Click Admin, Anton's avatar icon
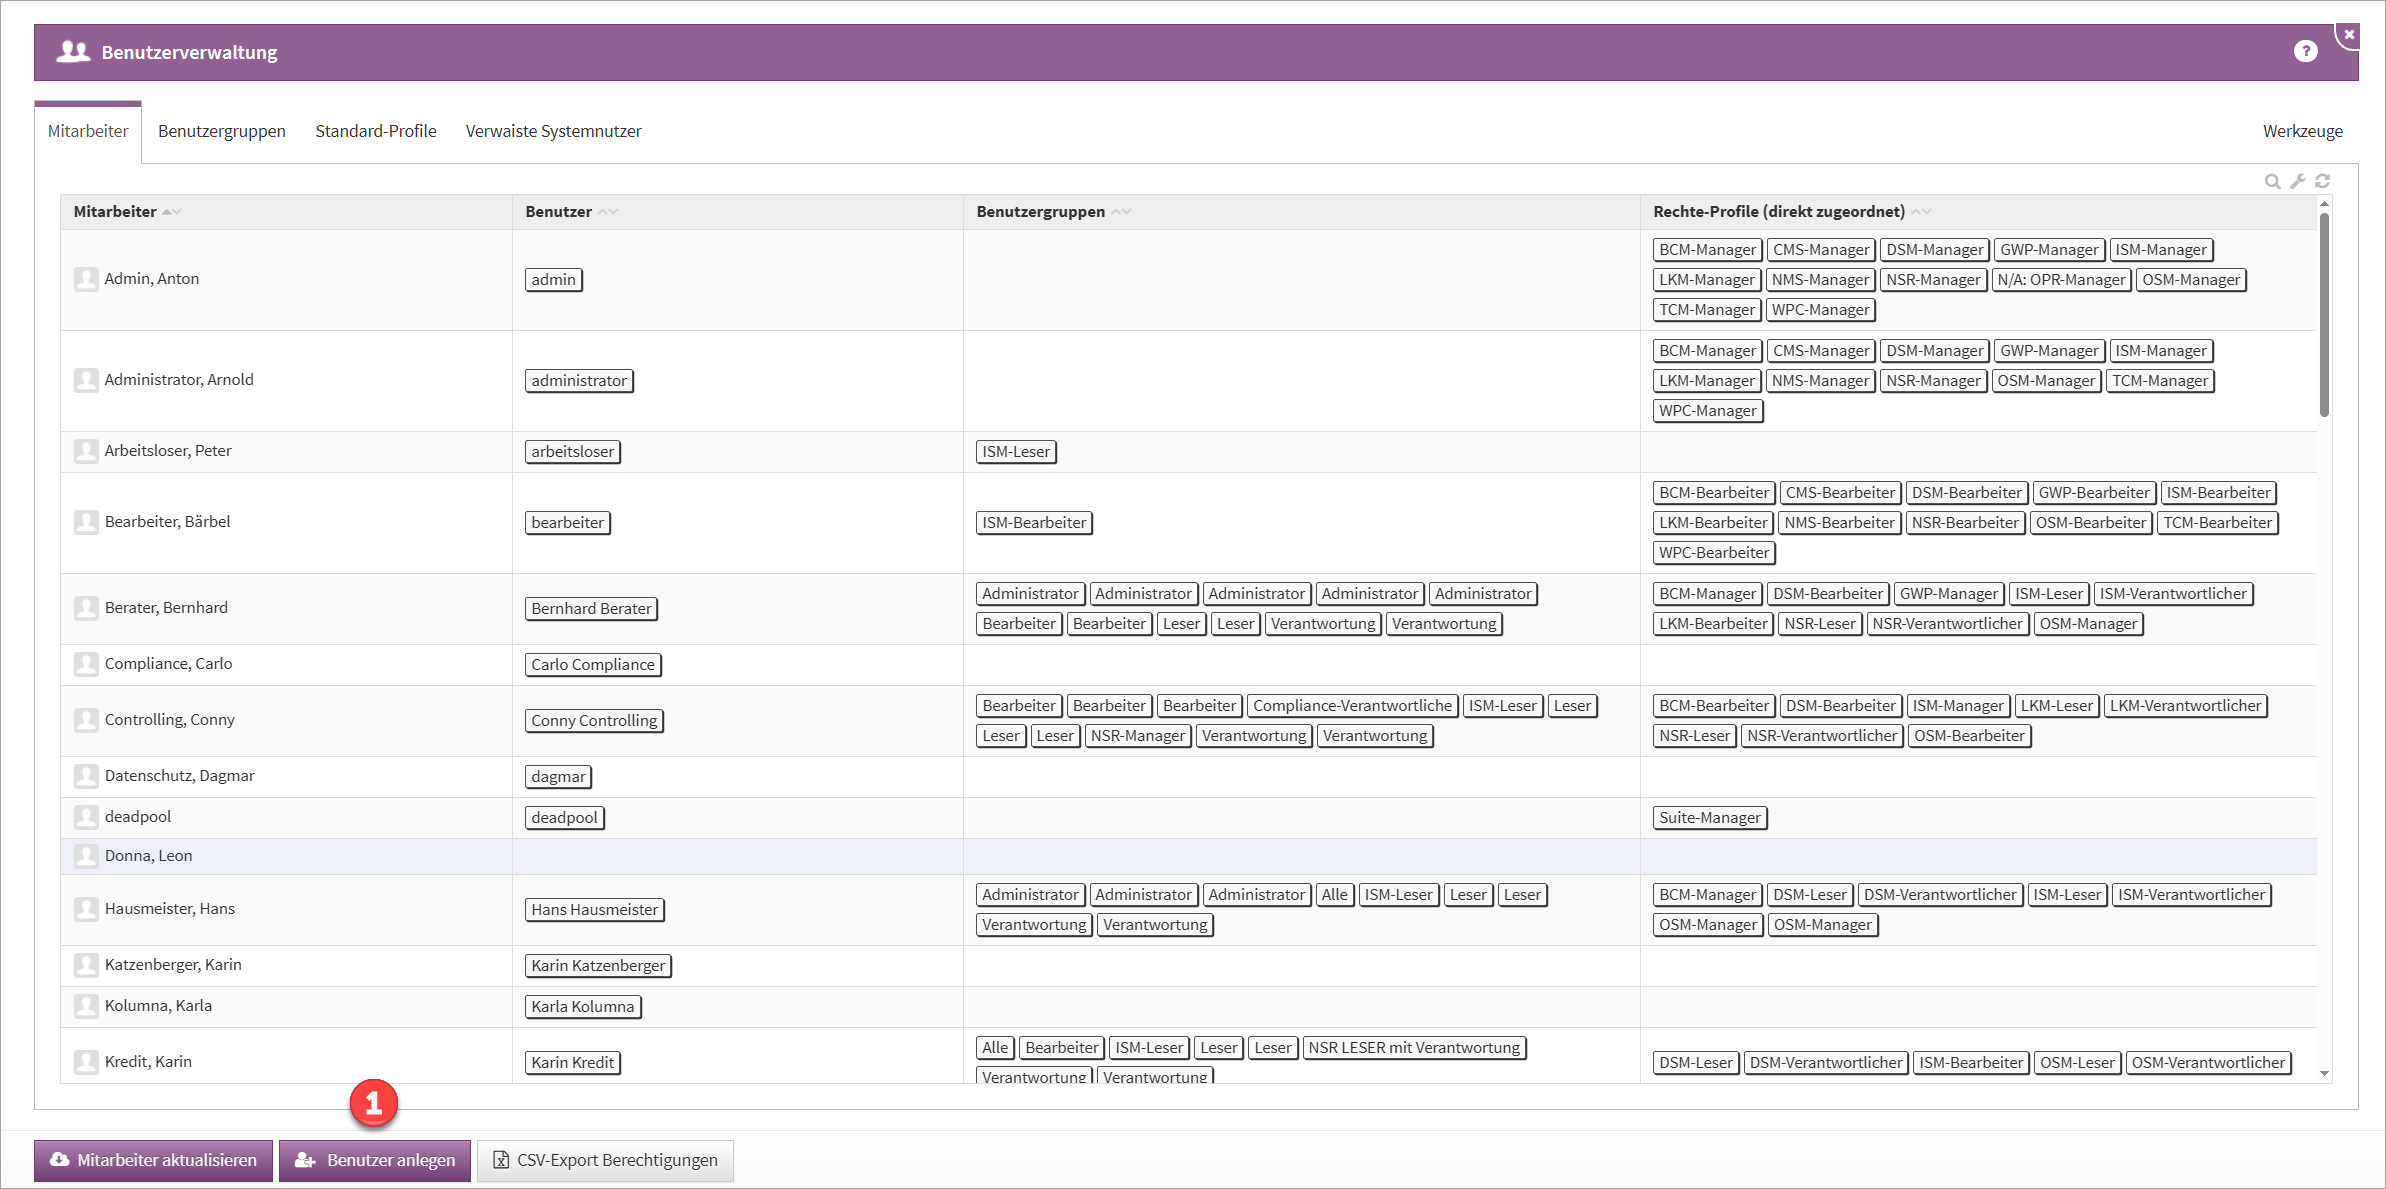Image resolution: width=2386 pixels, height=1189 pixels. [x=86, y=279]
